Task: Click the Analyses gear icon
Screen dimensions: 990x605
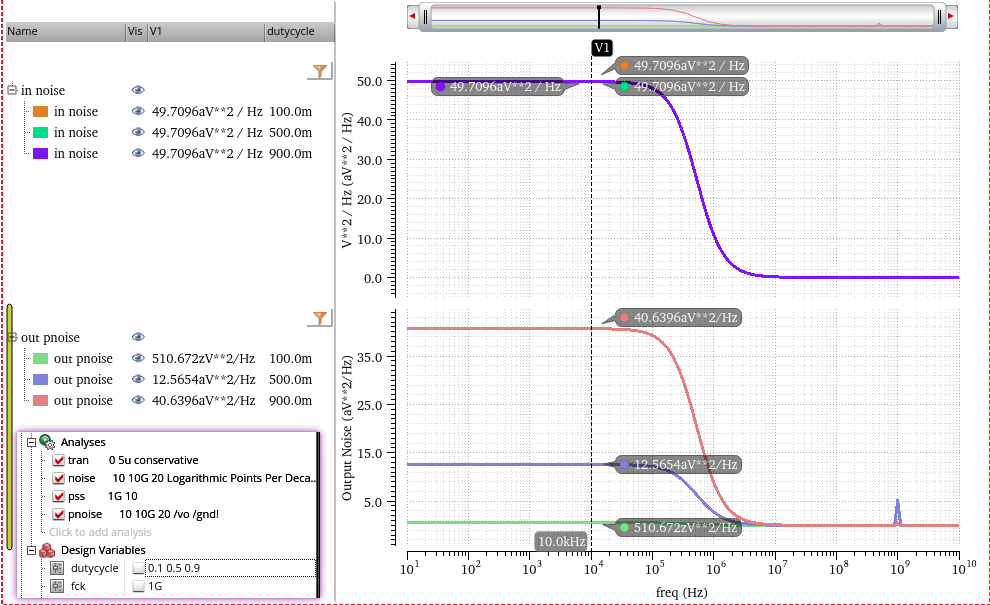Action: click(47, 442)
